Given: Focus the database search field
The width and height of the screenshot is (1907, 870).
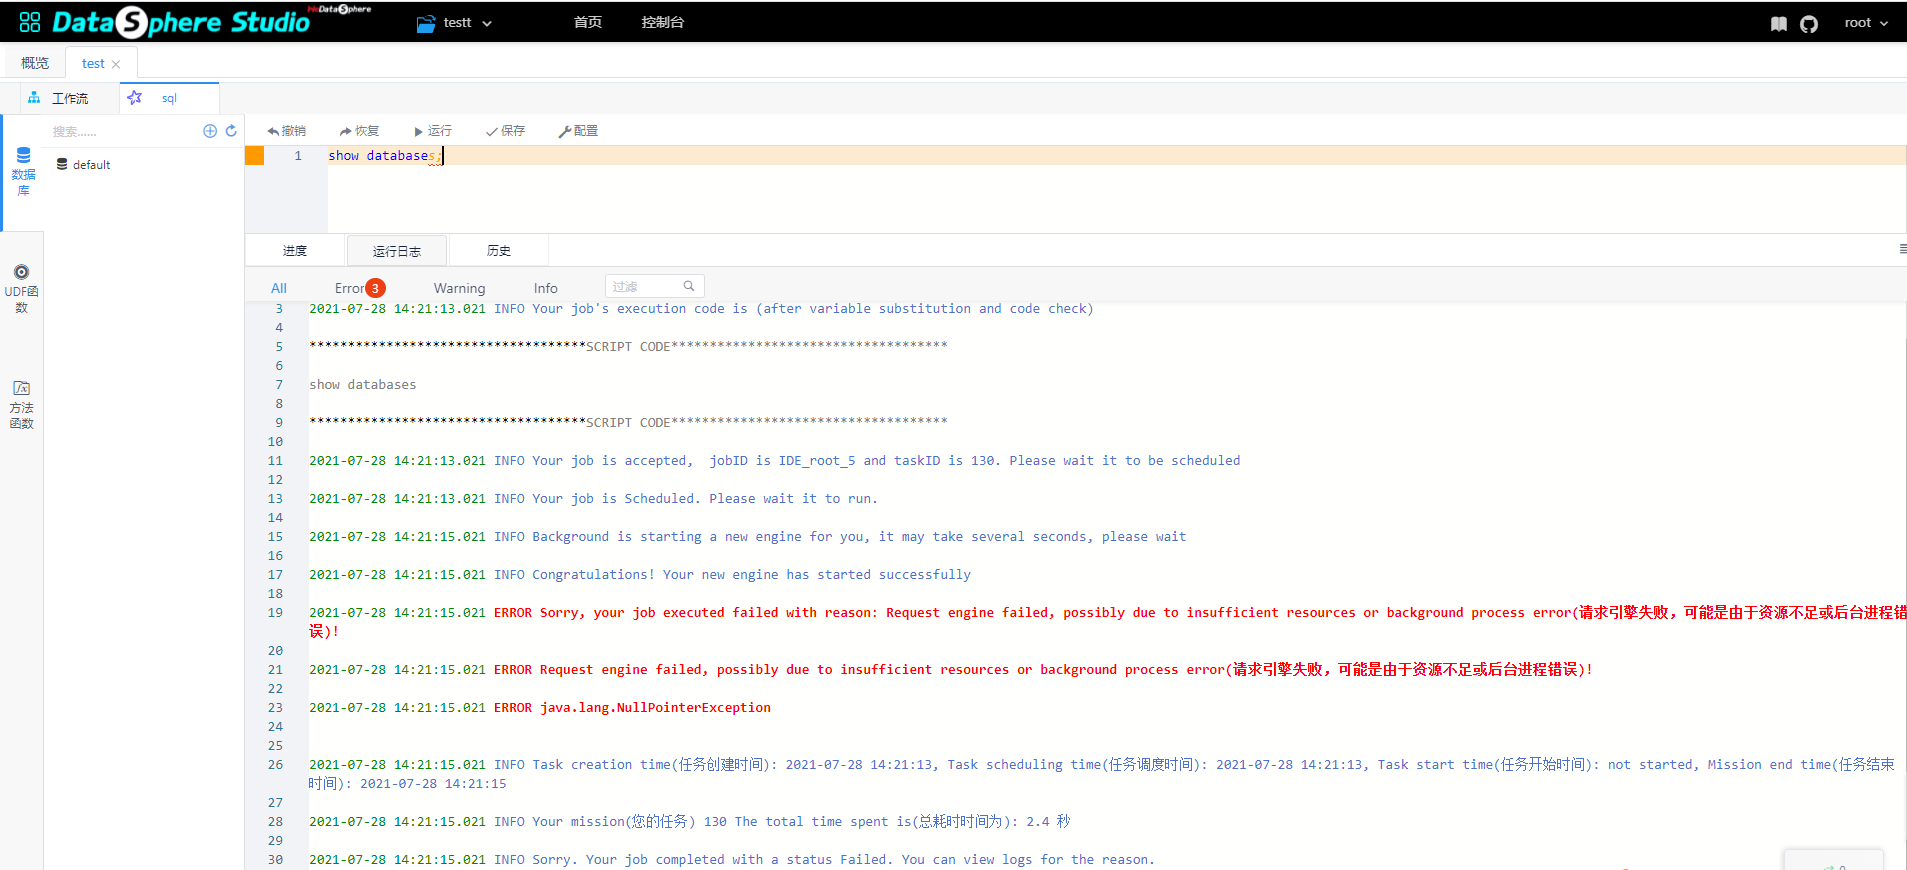Looking at the screenshot, I should tap(123, 131).
